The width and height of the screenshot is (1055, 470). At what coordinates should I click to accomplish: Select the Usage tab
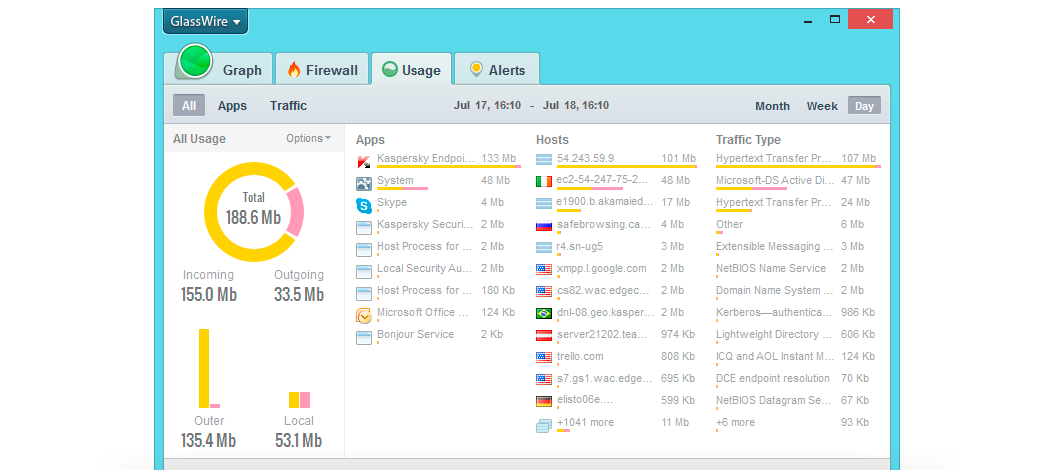pyautogui.click(x=411, y=70)
